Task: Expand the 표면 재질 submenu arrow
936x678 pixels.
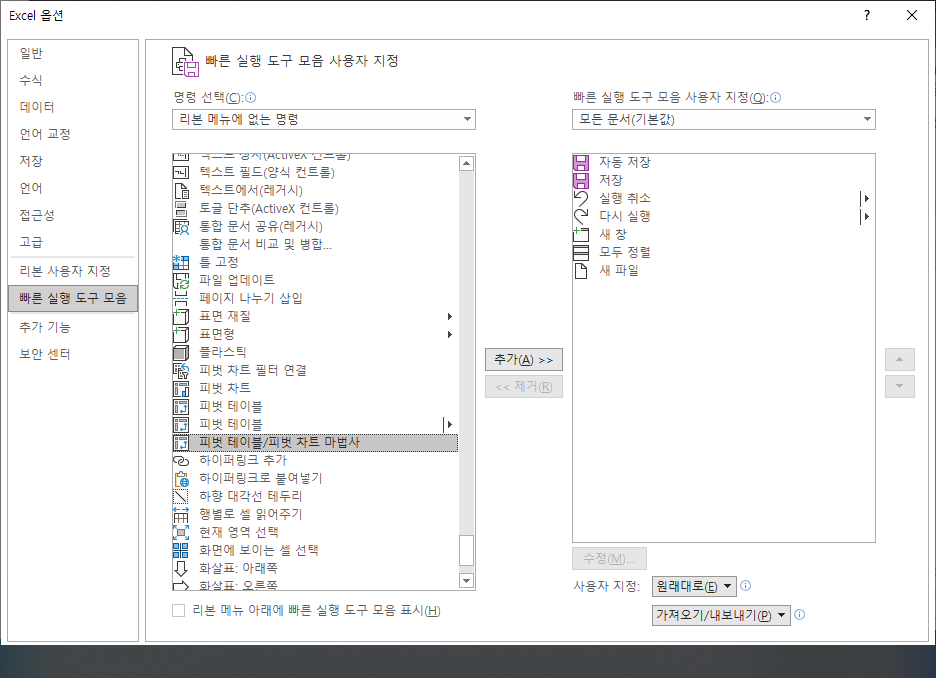Action: [450, 316]
